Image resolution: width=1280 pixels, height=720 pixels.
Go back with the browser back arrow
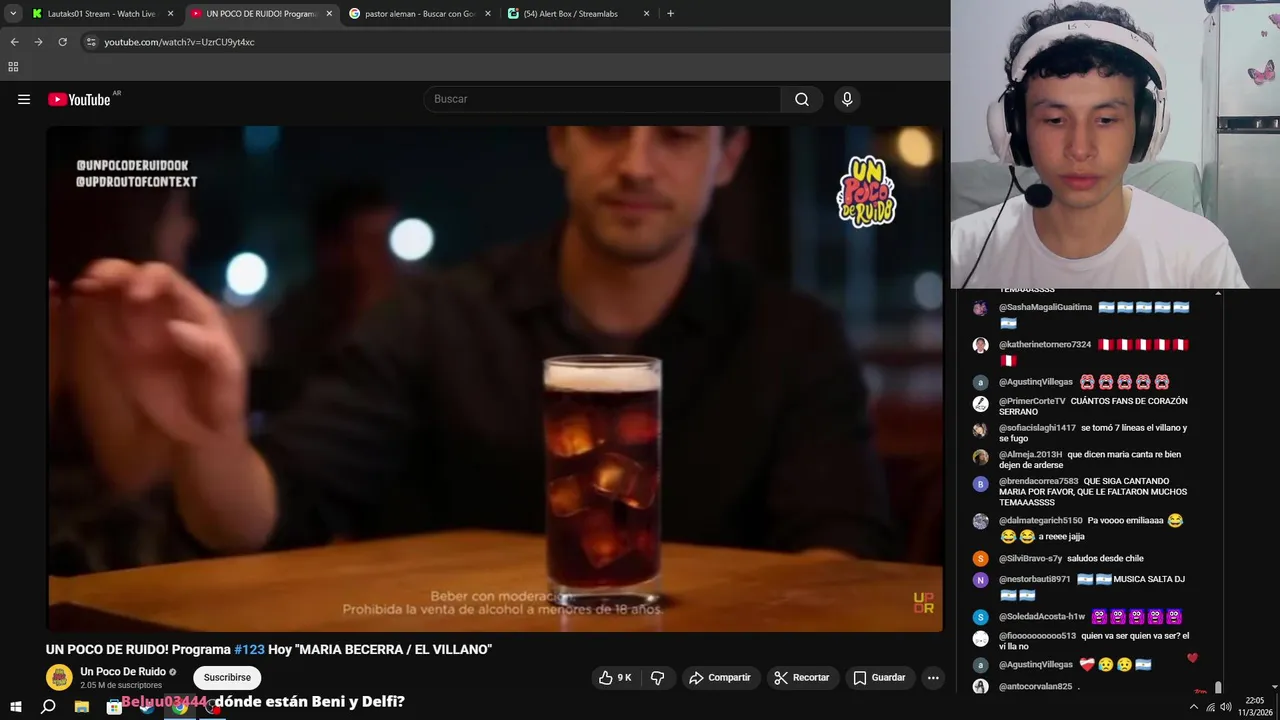(14, 42)
